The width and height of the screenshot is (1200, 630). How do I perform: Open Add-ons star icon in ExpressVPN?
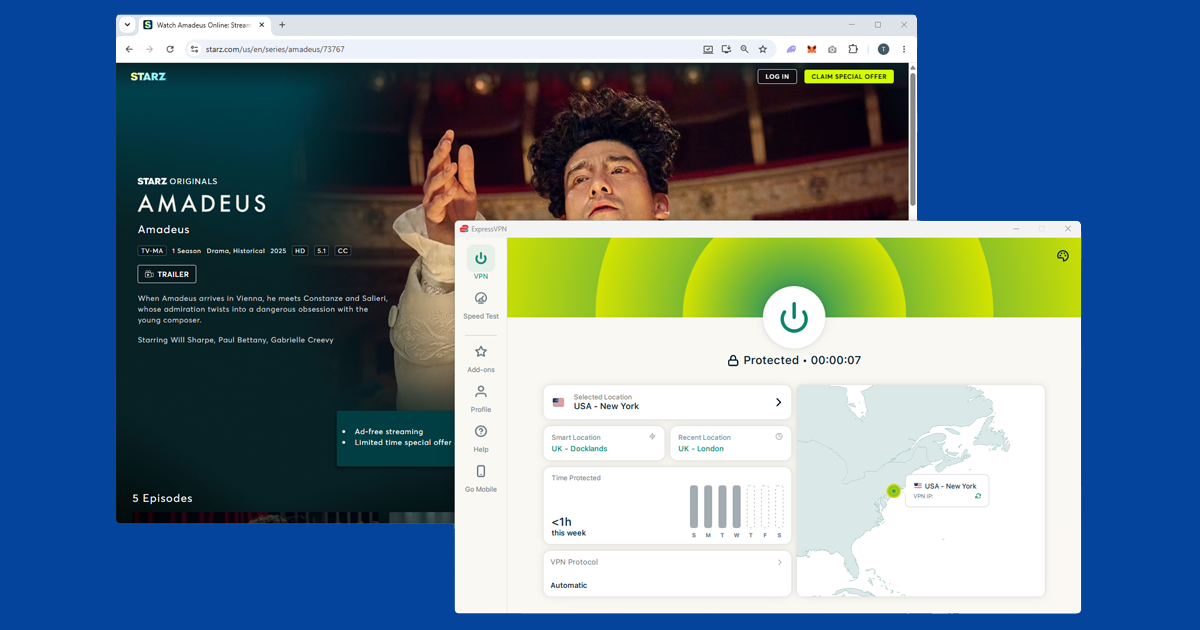[481, 352]
